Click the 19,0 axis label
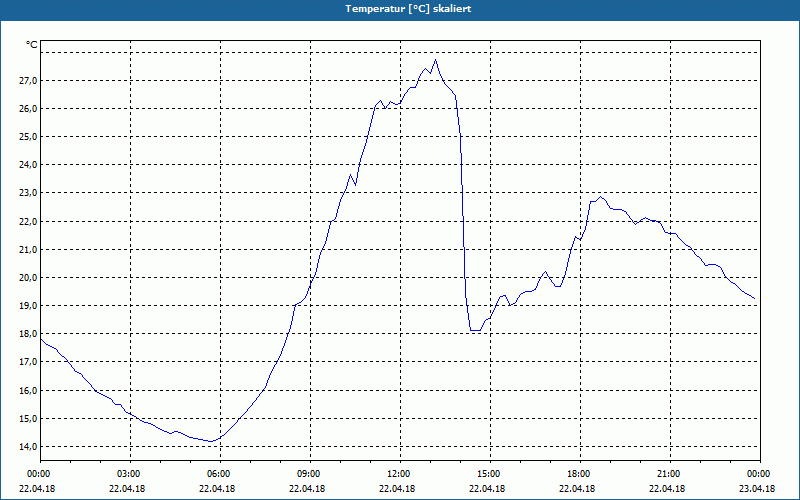 click(x=28, y=306)
